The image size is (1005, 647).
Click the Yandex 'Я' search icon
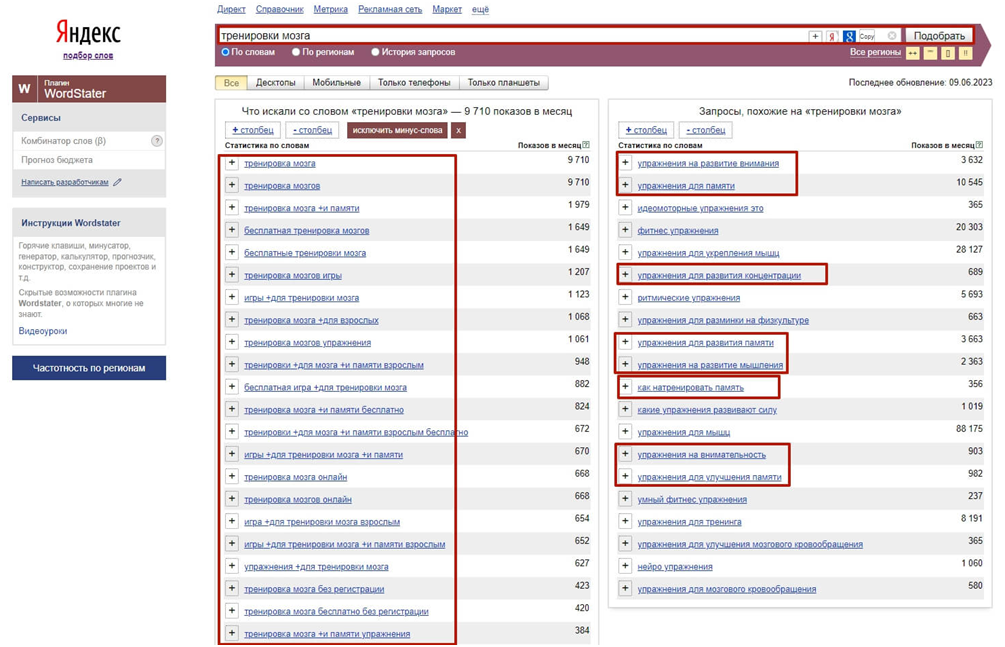tap(832, 37)
